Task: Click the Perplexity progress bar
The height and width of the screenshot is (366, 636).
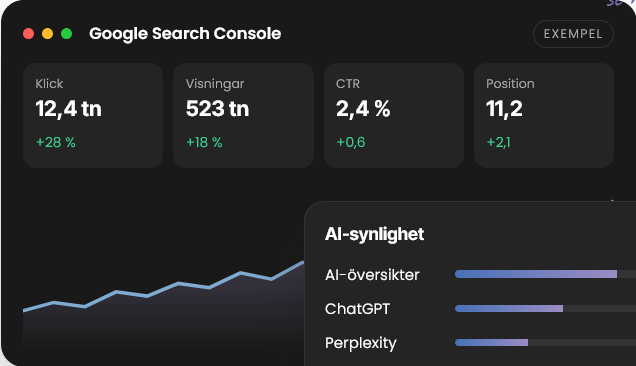Action: [x=545, y=343]
